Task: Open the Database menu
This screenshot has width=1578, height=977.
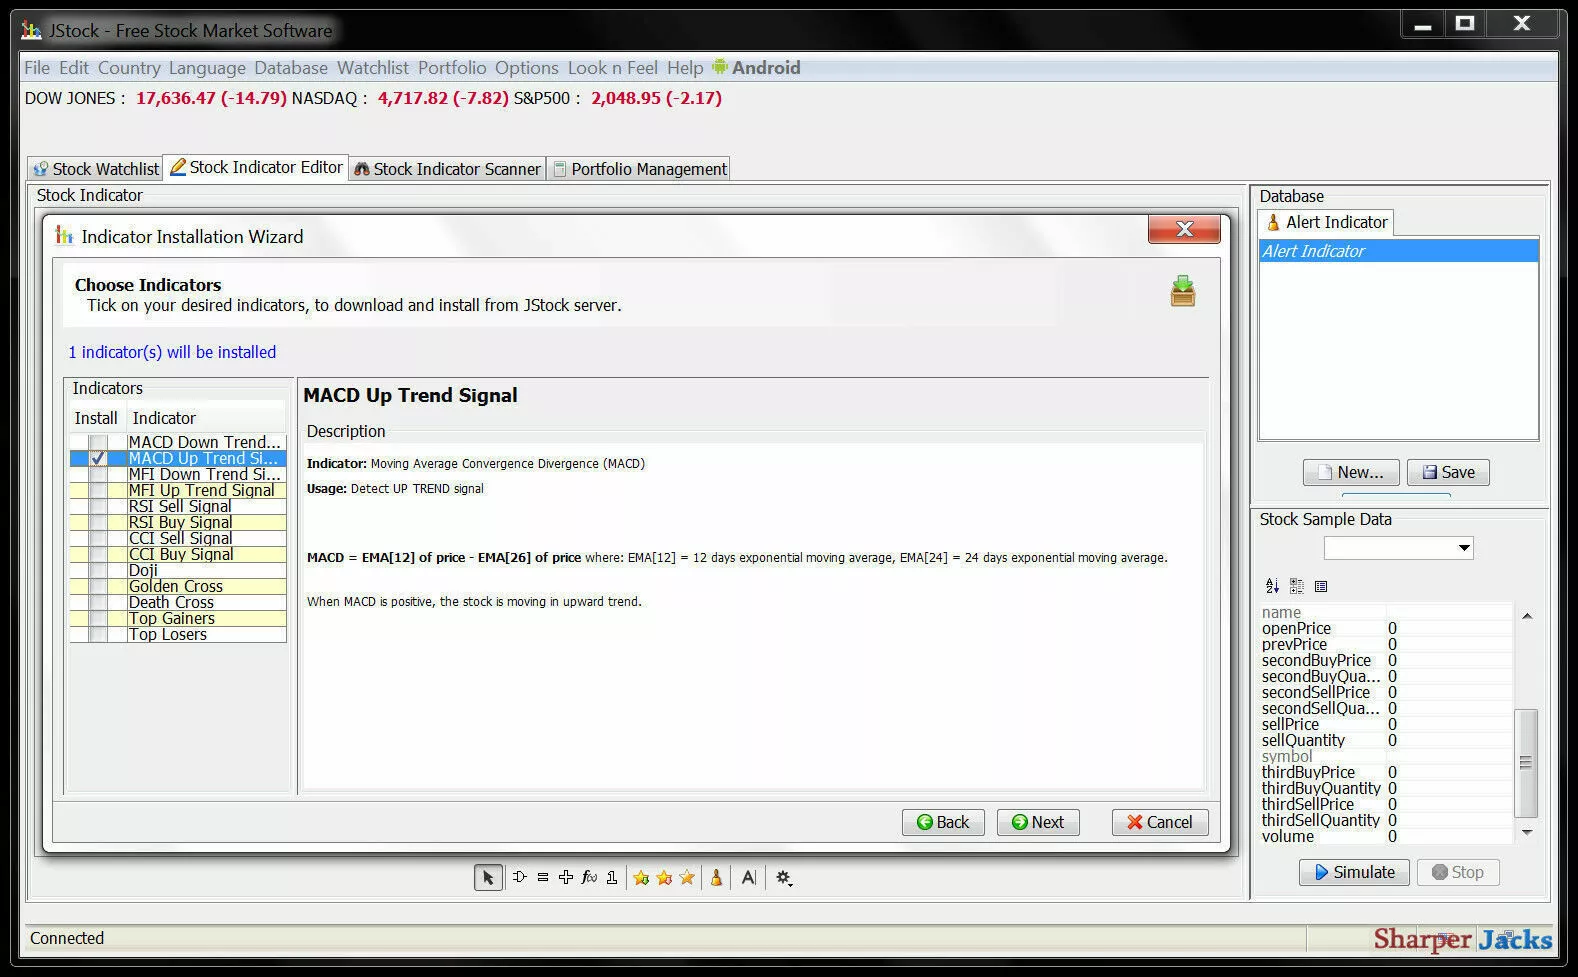Action: tap(291, 68)
